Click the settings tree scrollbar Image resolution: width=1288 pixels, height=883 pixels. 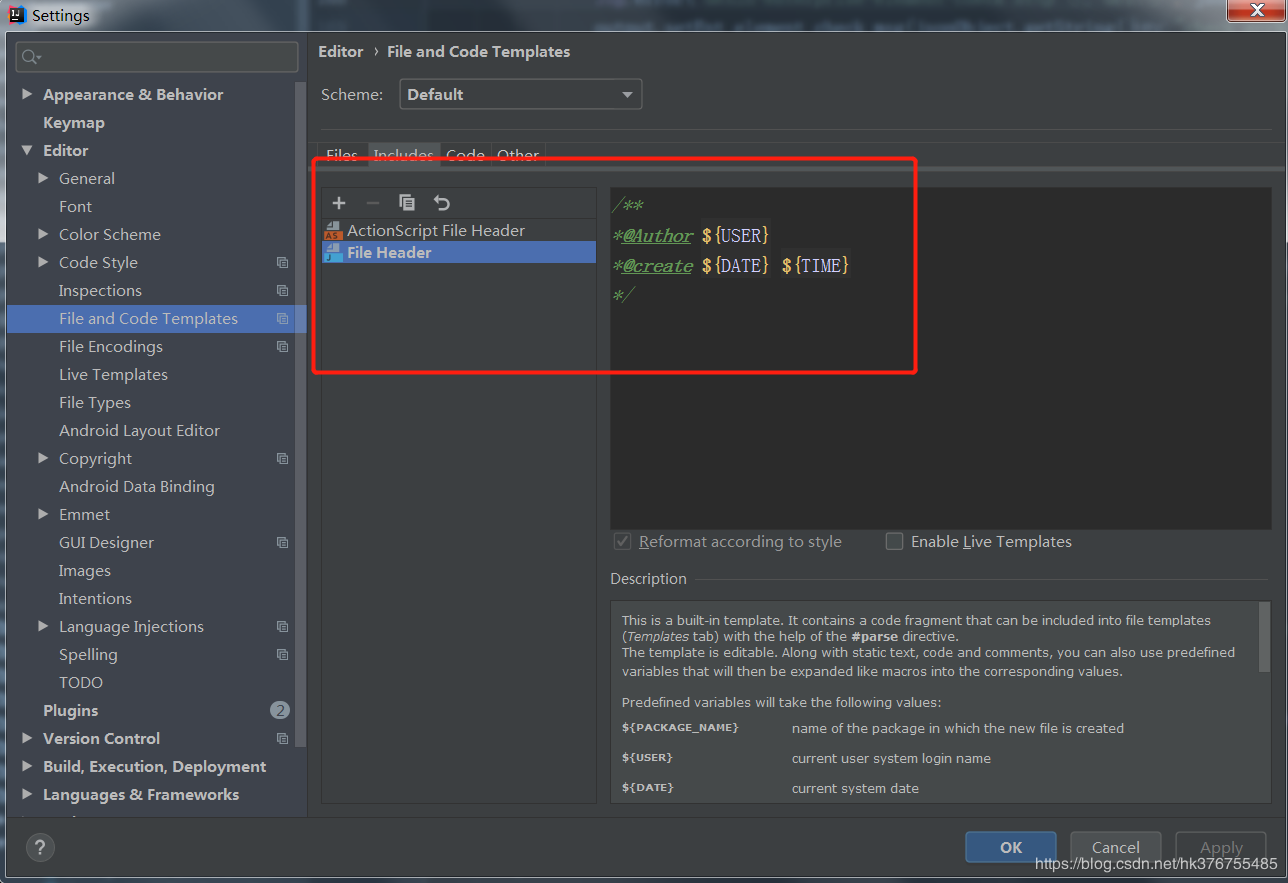click(301, 413)
